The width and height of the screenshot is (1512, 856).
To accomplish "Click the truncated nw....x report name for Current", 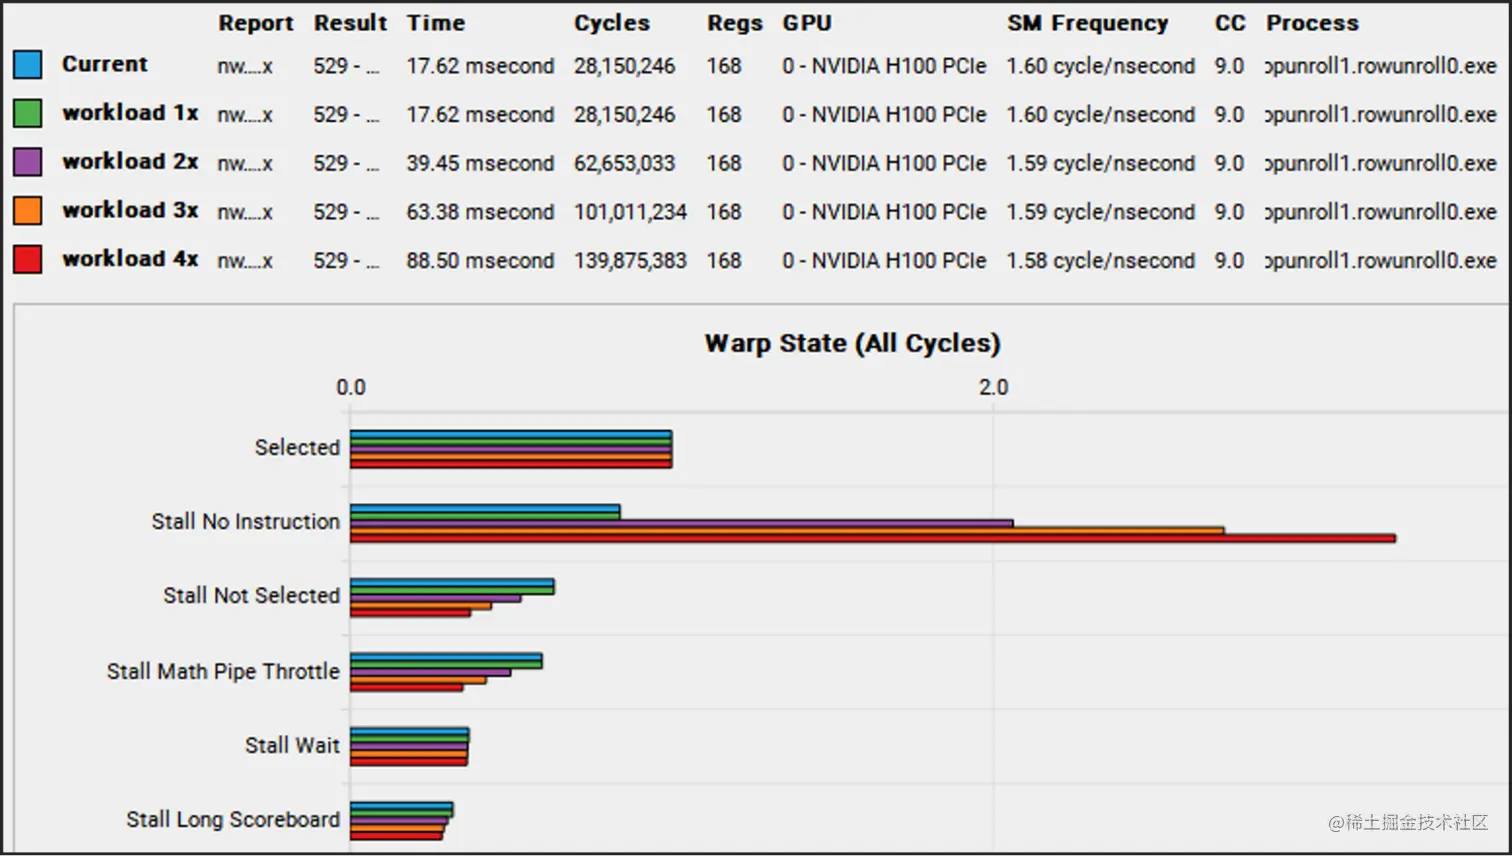I will click(243, 63).
